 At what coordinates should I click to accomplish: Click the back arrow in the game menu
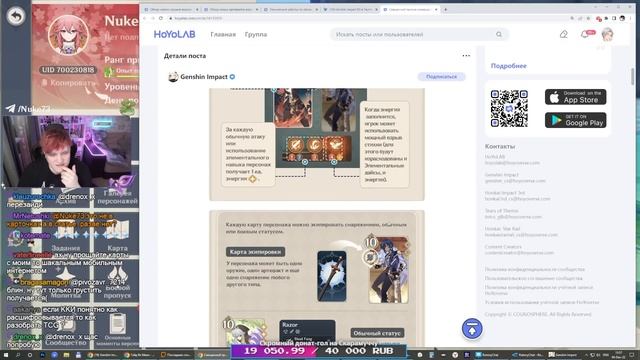point(16,16)
